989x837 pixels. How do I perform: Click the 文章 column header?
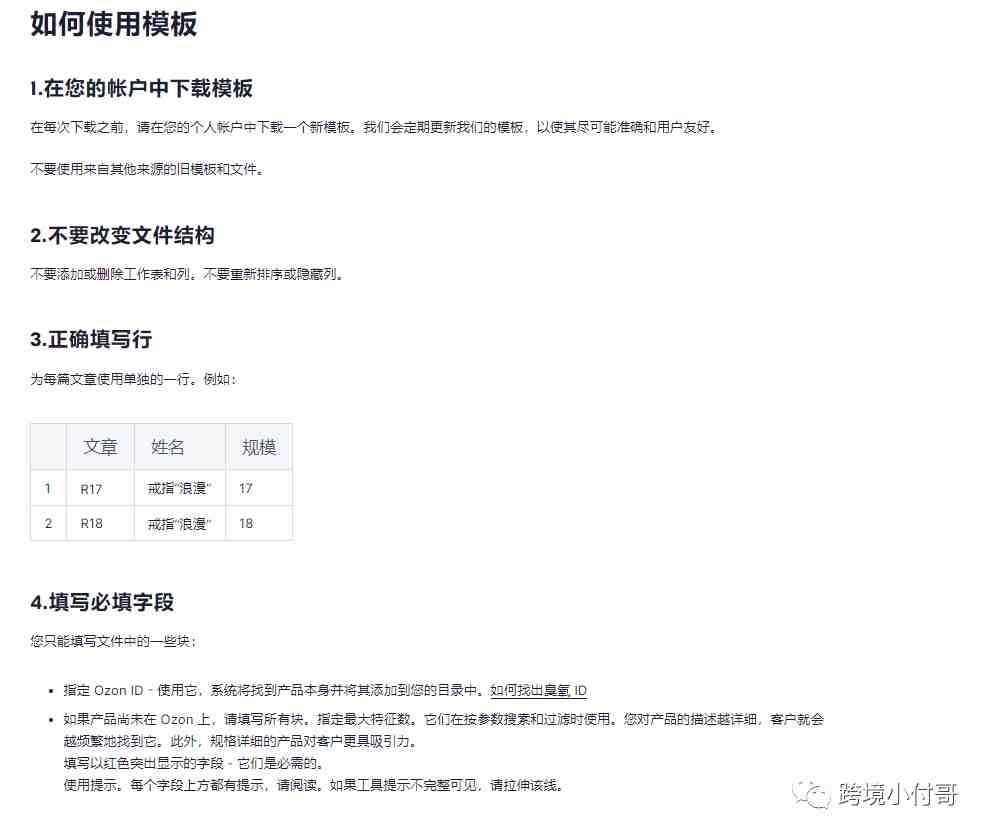click(x=100, y=447)
